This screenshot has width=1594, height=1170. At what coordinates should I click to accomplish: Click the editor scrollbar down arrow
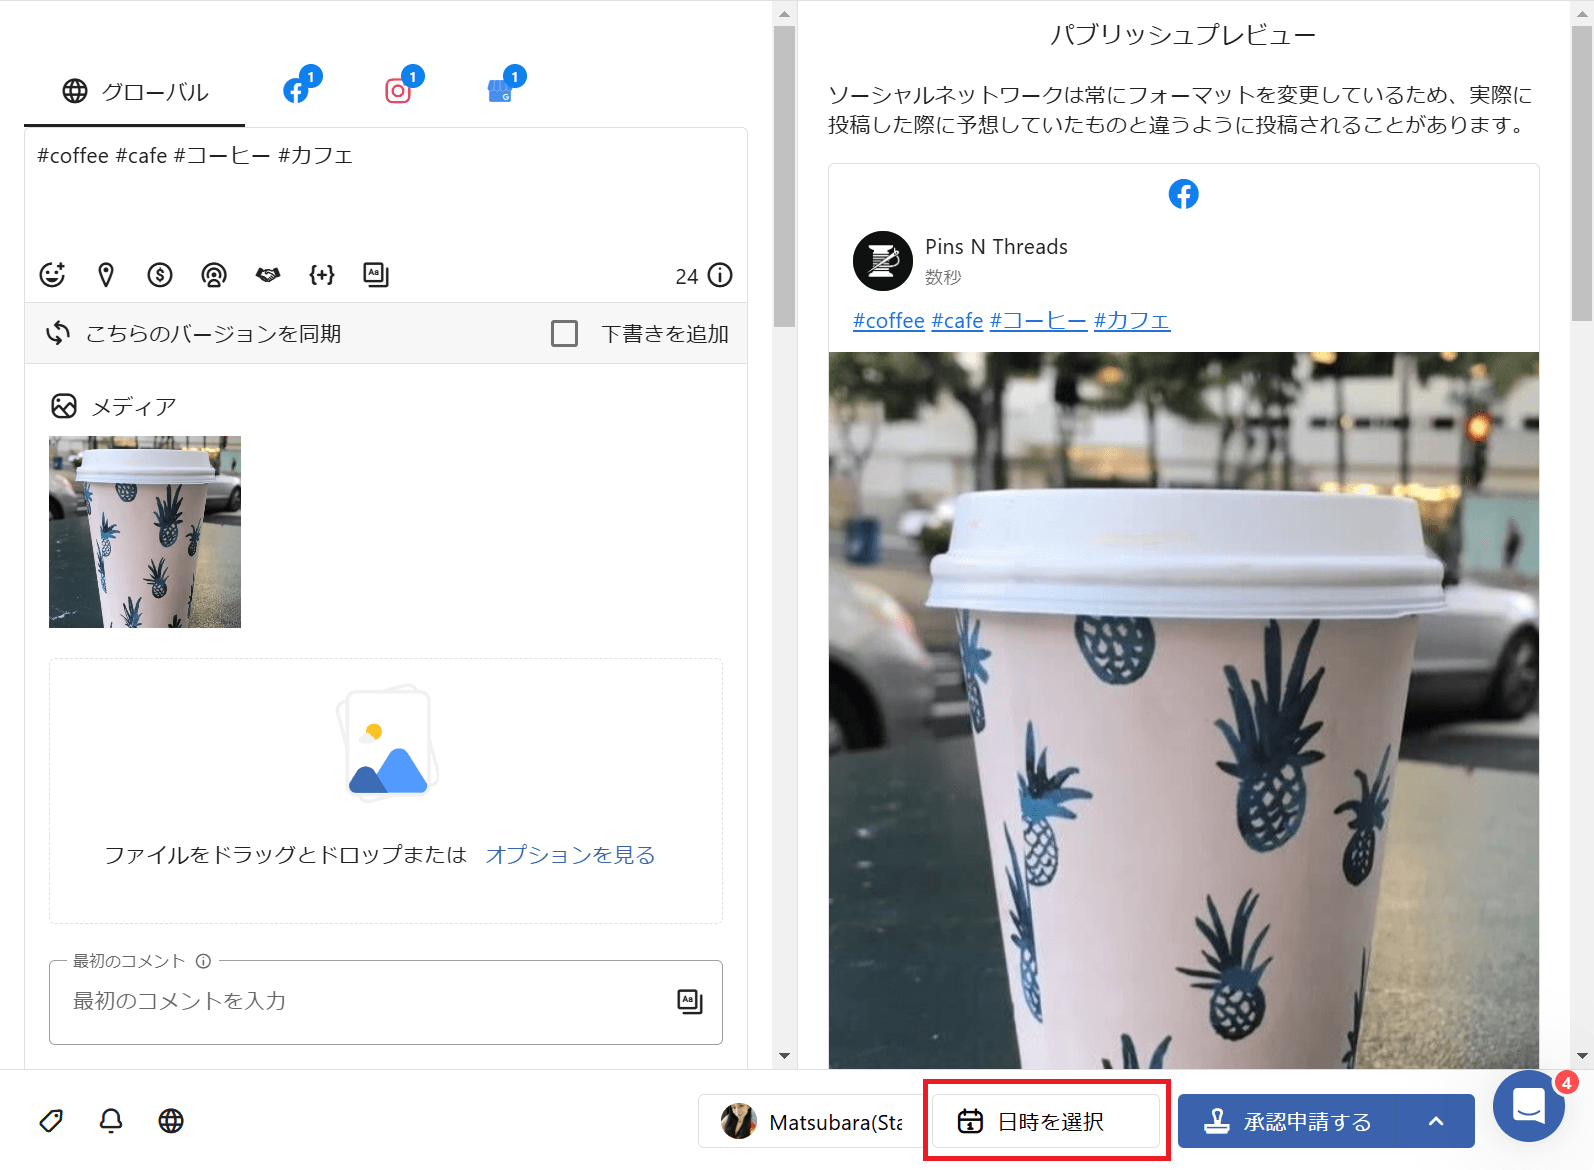(785, 1056)
